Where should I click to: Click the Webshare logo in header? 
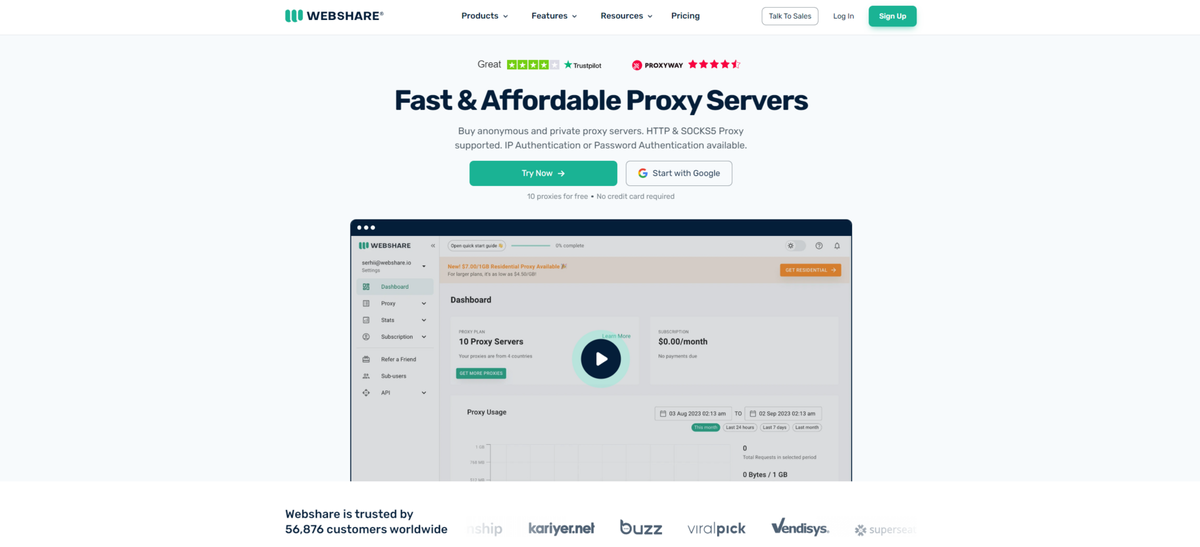coord(334,16)
